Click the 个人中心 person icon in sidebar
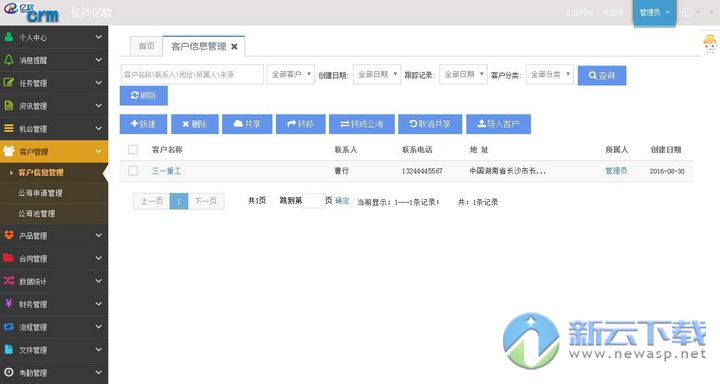The image size is (720, 384). tap(9, 37)
